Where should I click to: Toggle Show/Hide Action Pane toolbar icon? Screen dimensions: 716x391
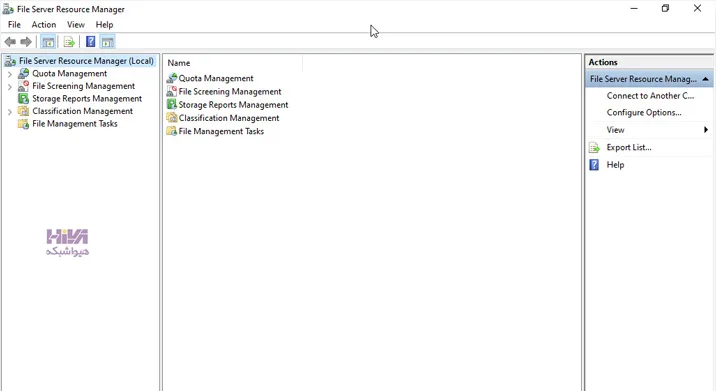pyautogui.click(x=107, y=42)
